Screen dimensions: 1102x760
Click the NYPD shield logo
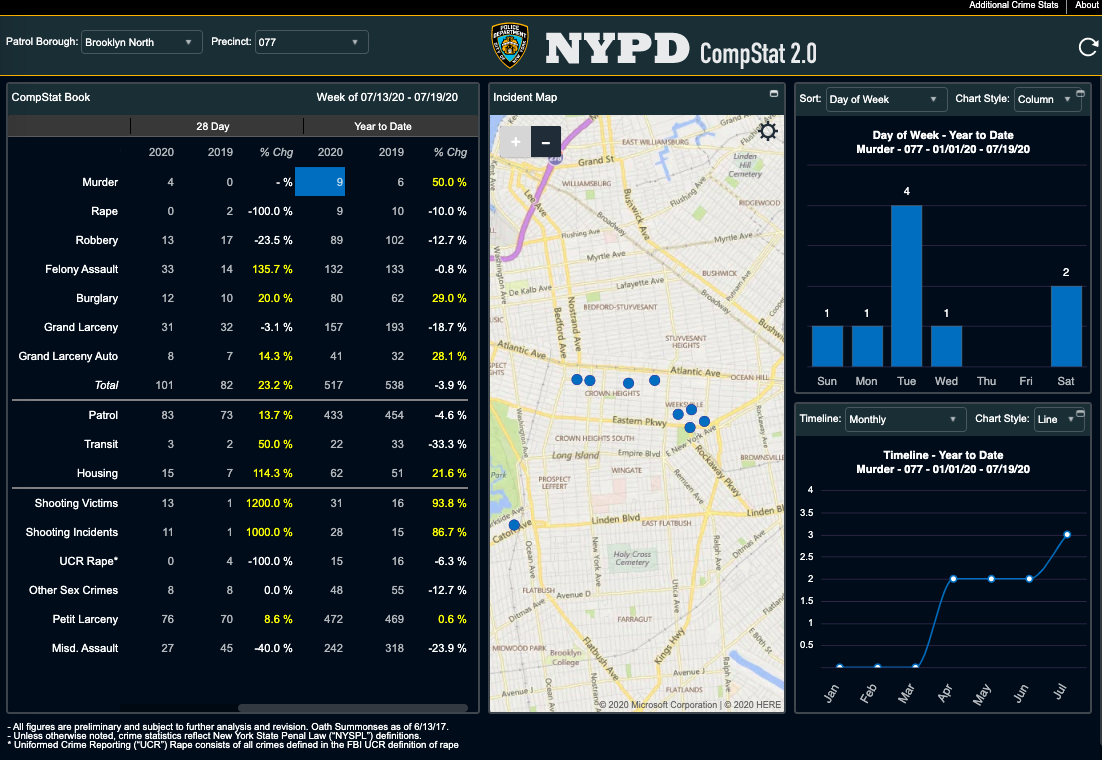[x=510, y=46]
